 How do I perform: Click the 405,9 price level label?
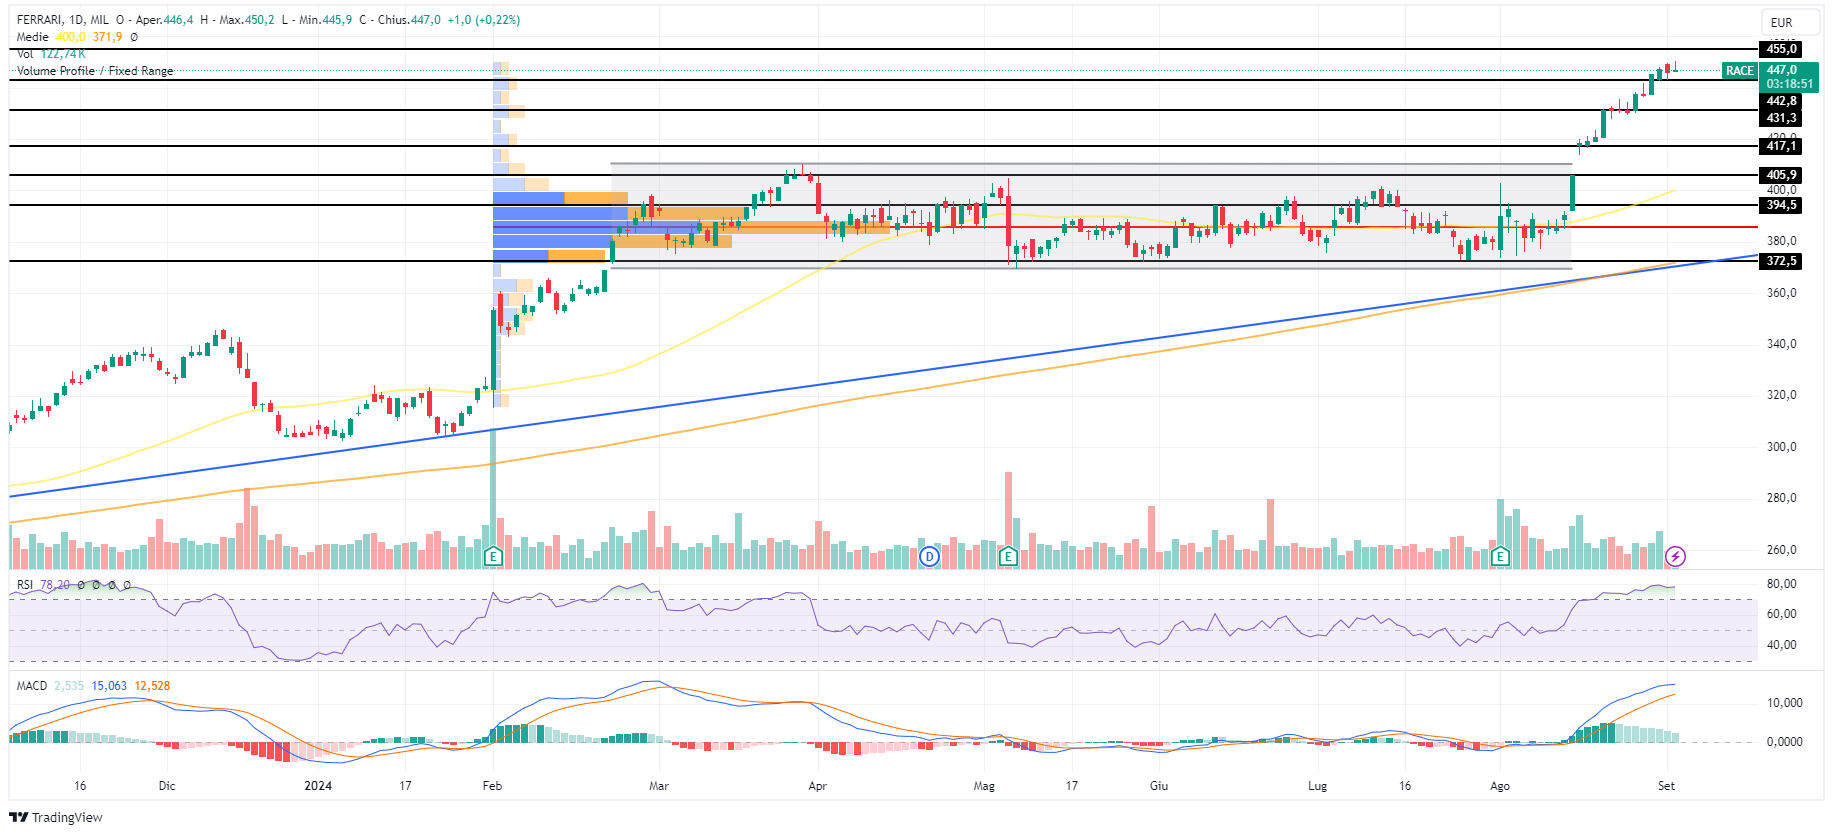click(1780, 175)
